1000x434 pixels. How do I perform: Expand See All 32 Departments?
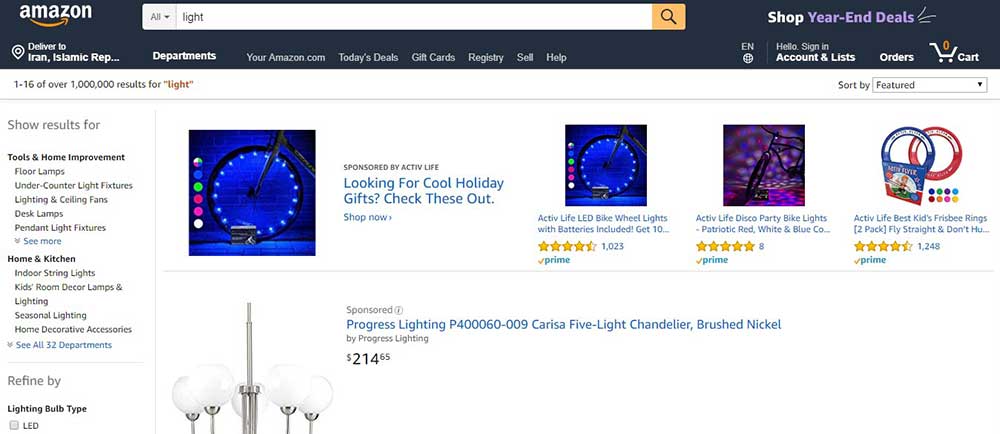pos(60,345)
